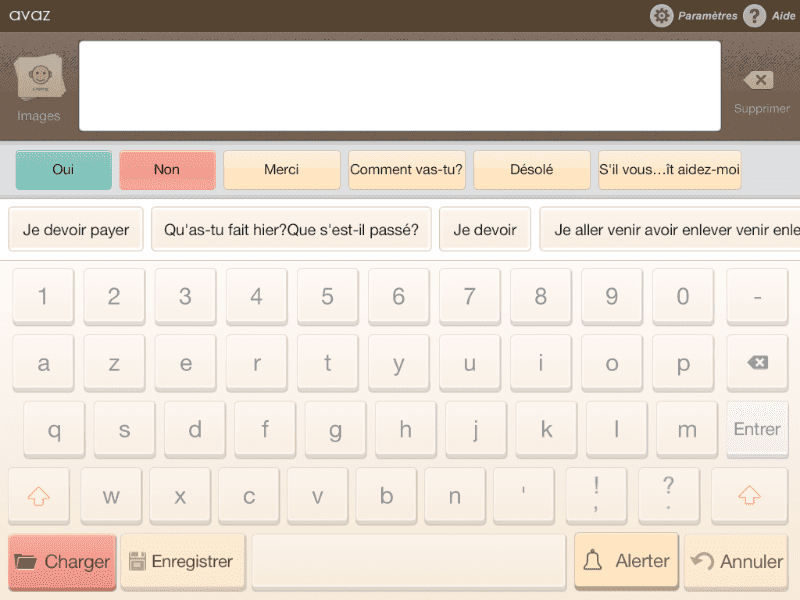Select the green Oui quick phrase
This screenshot has width=800, height=600.
(63, 170)
